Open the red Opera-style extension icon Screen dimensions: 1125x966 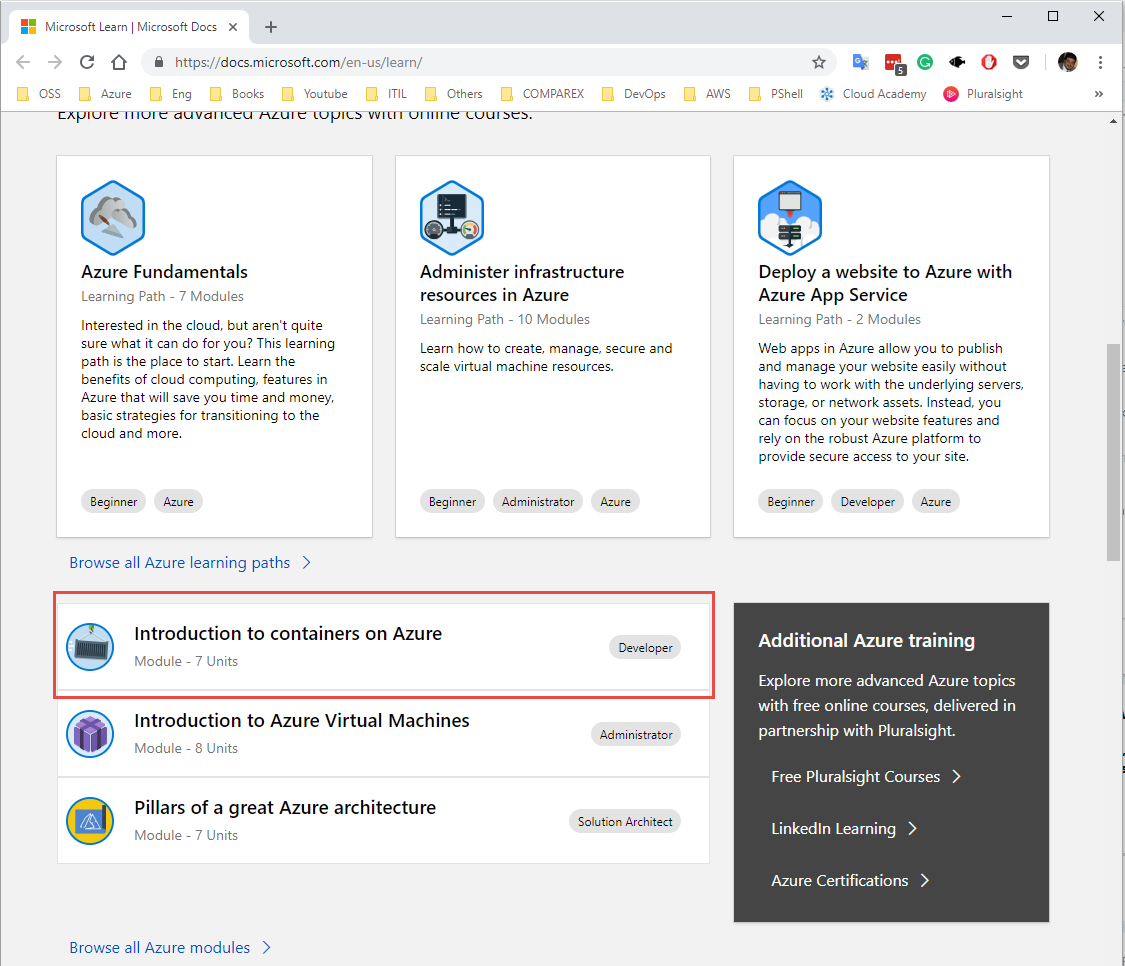pos(989,62)
